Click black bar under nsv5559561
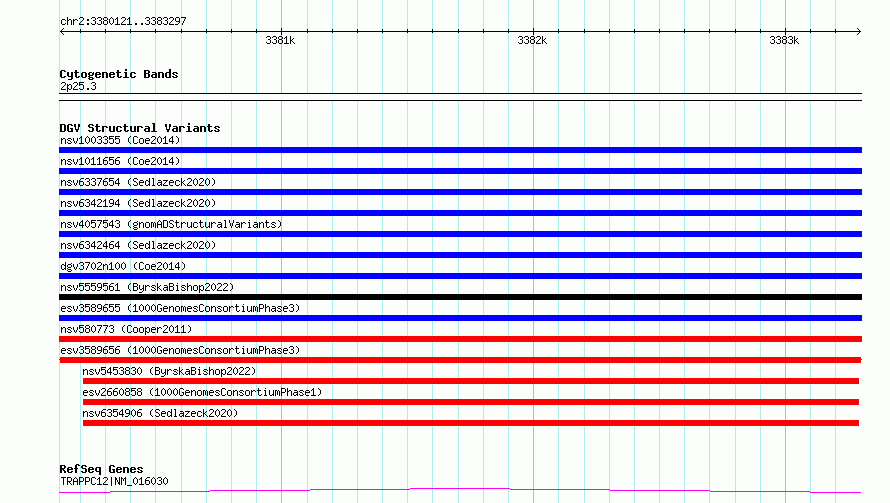890x503 pixels. point(460,297)
